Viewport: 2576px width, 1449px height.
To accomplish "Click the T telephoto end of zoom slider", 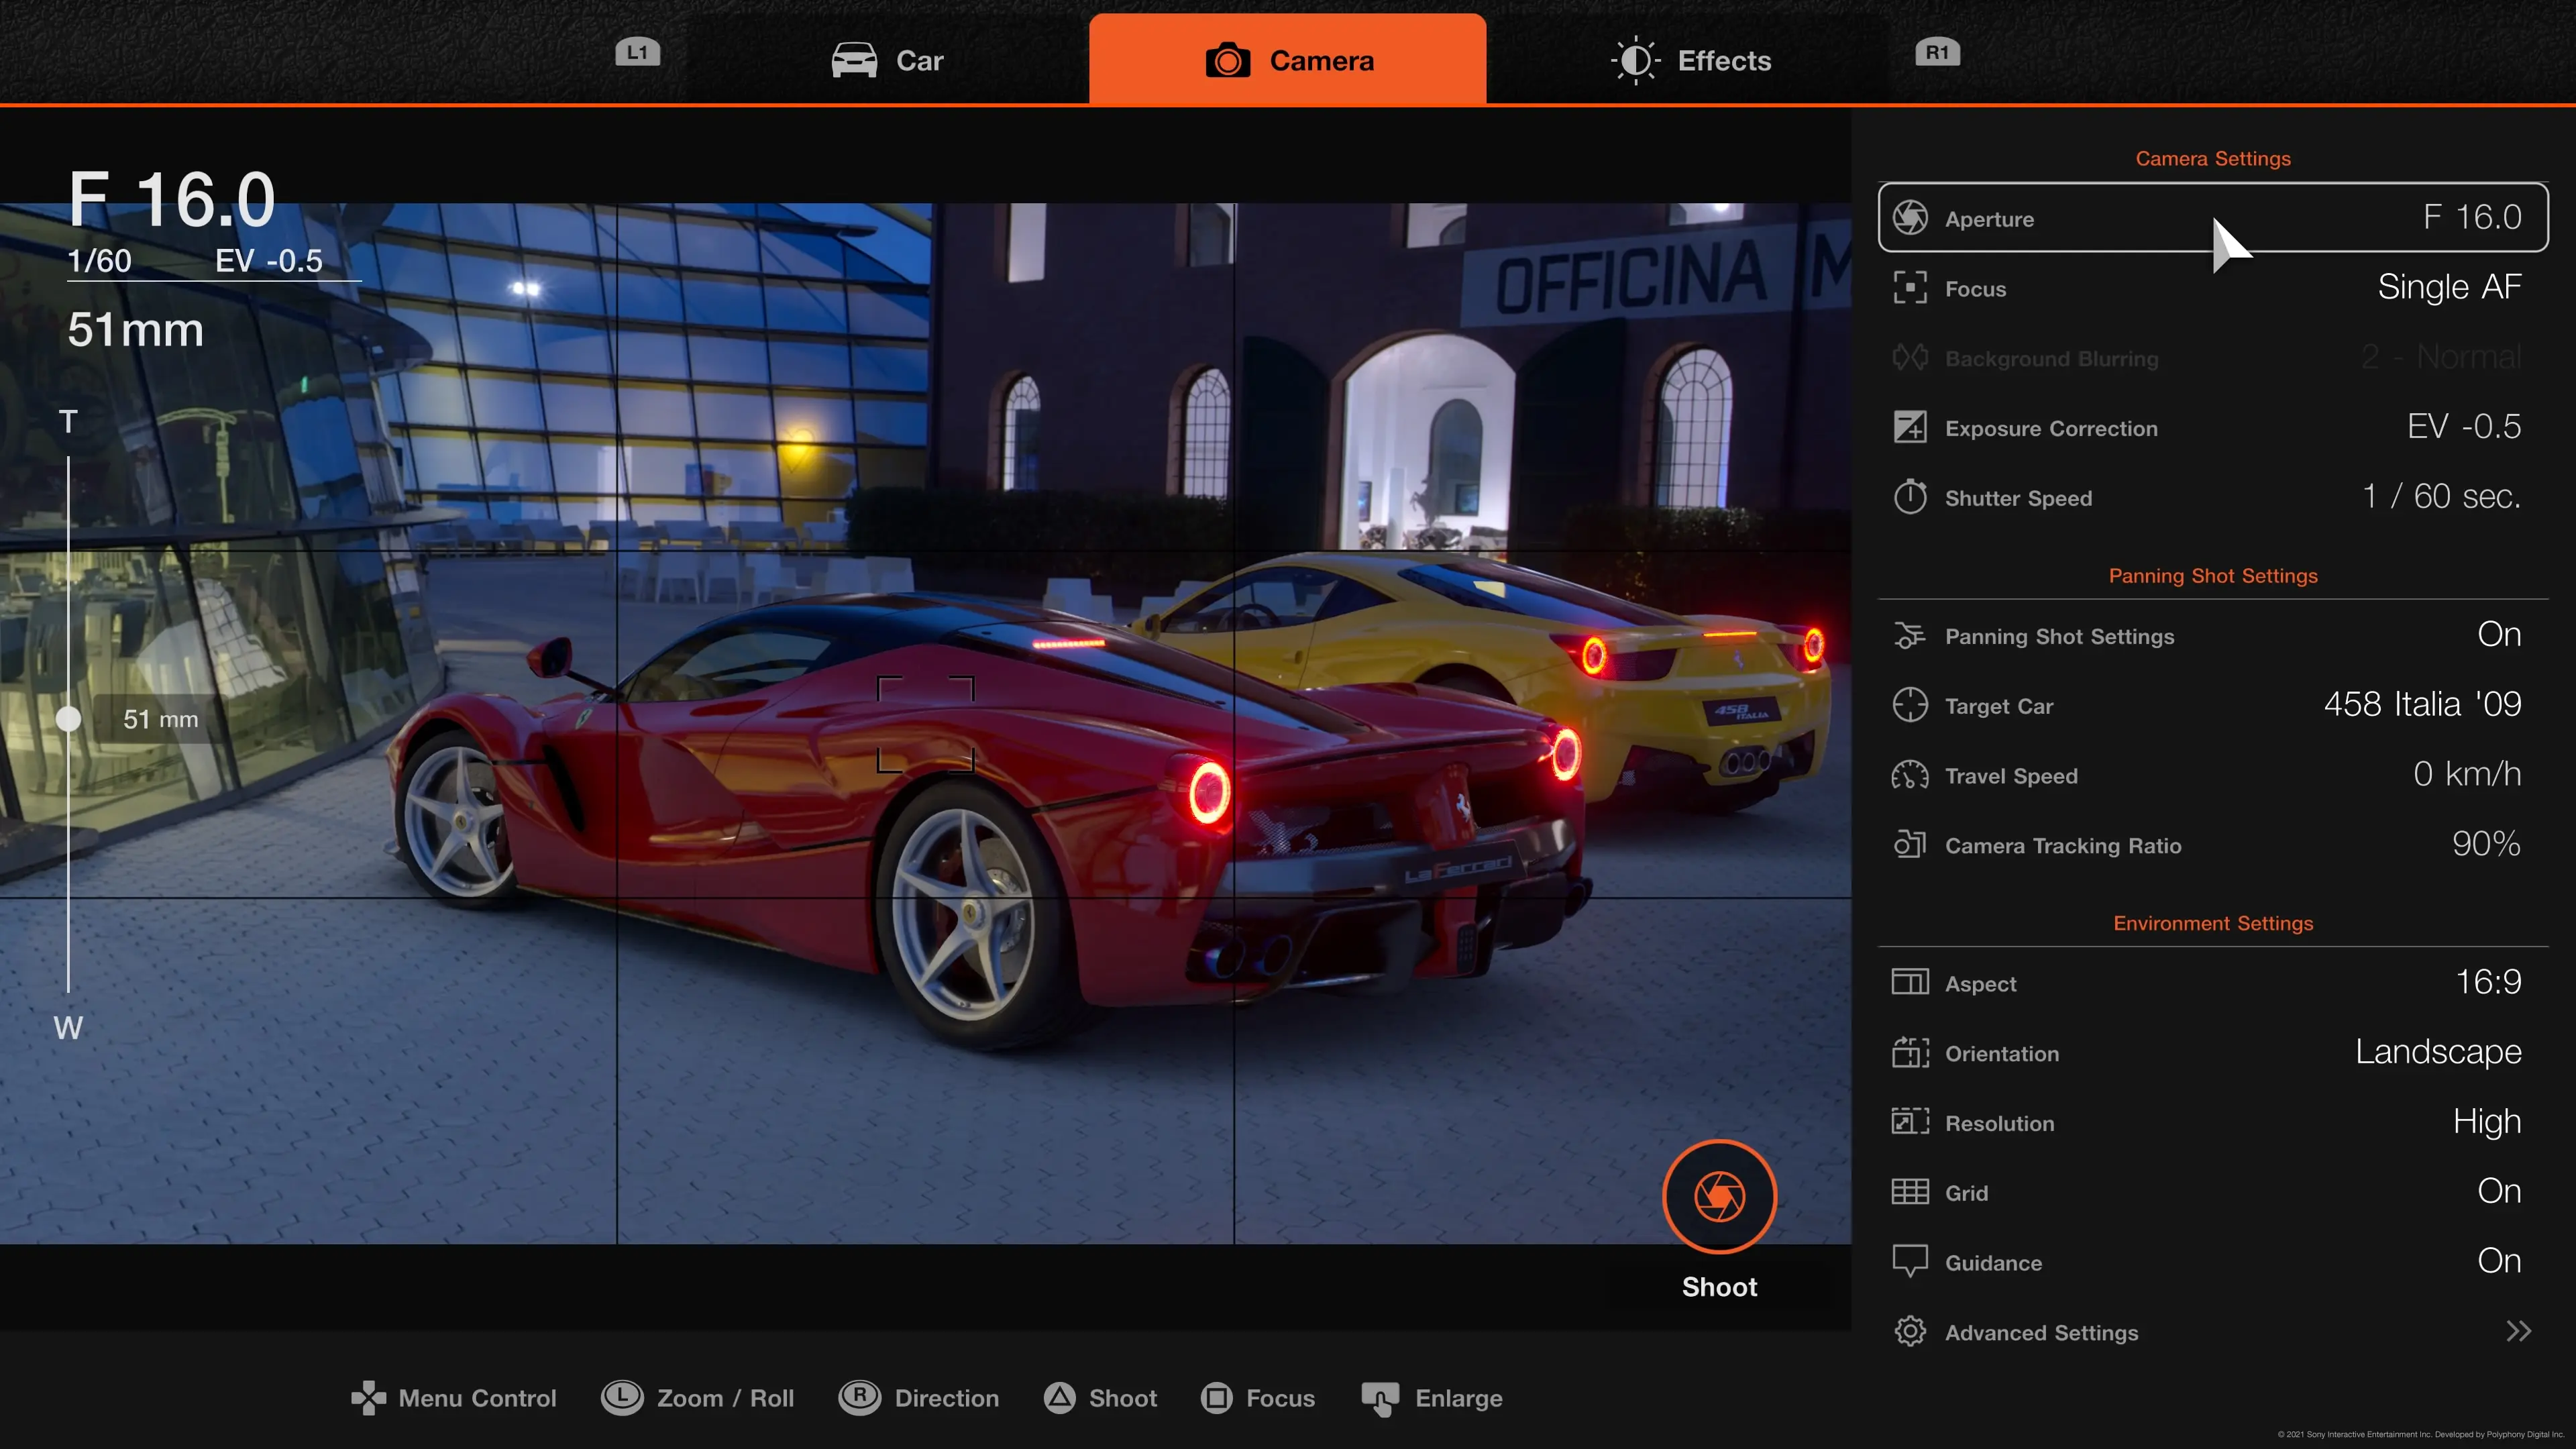I will click(x=68, y=421).
